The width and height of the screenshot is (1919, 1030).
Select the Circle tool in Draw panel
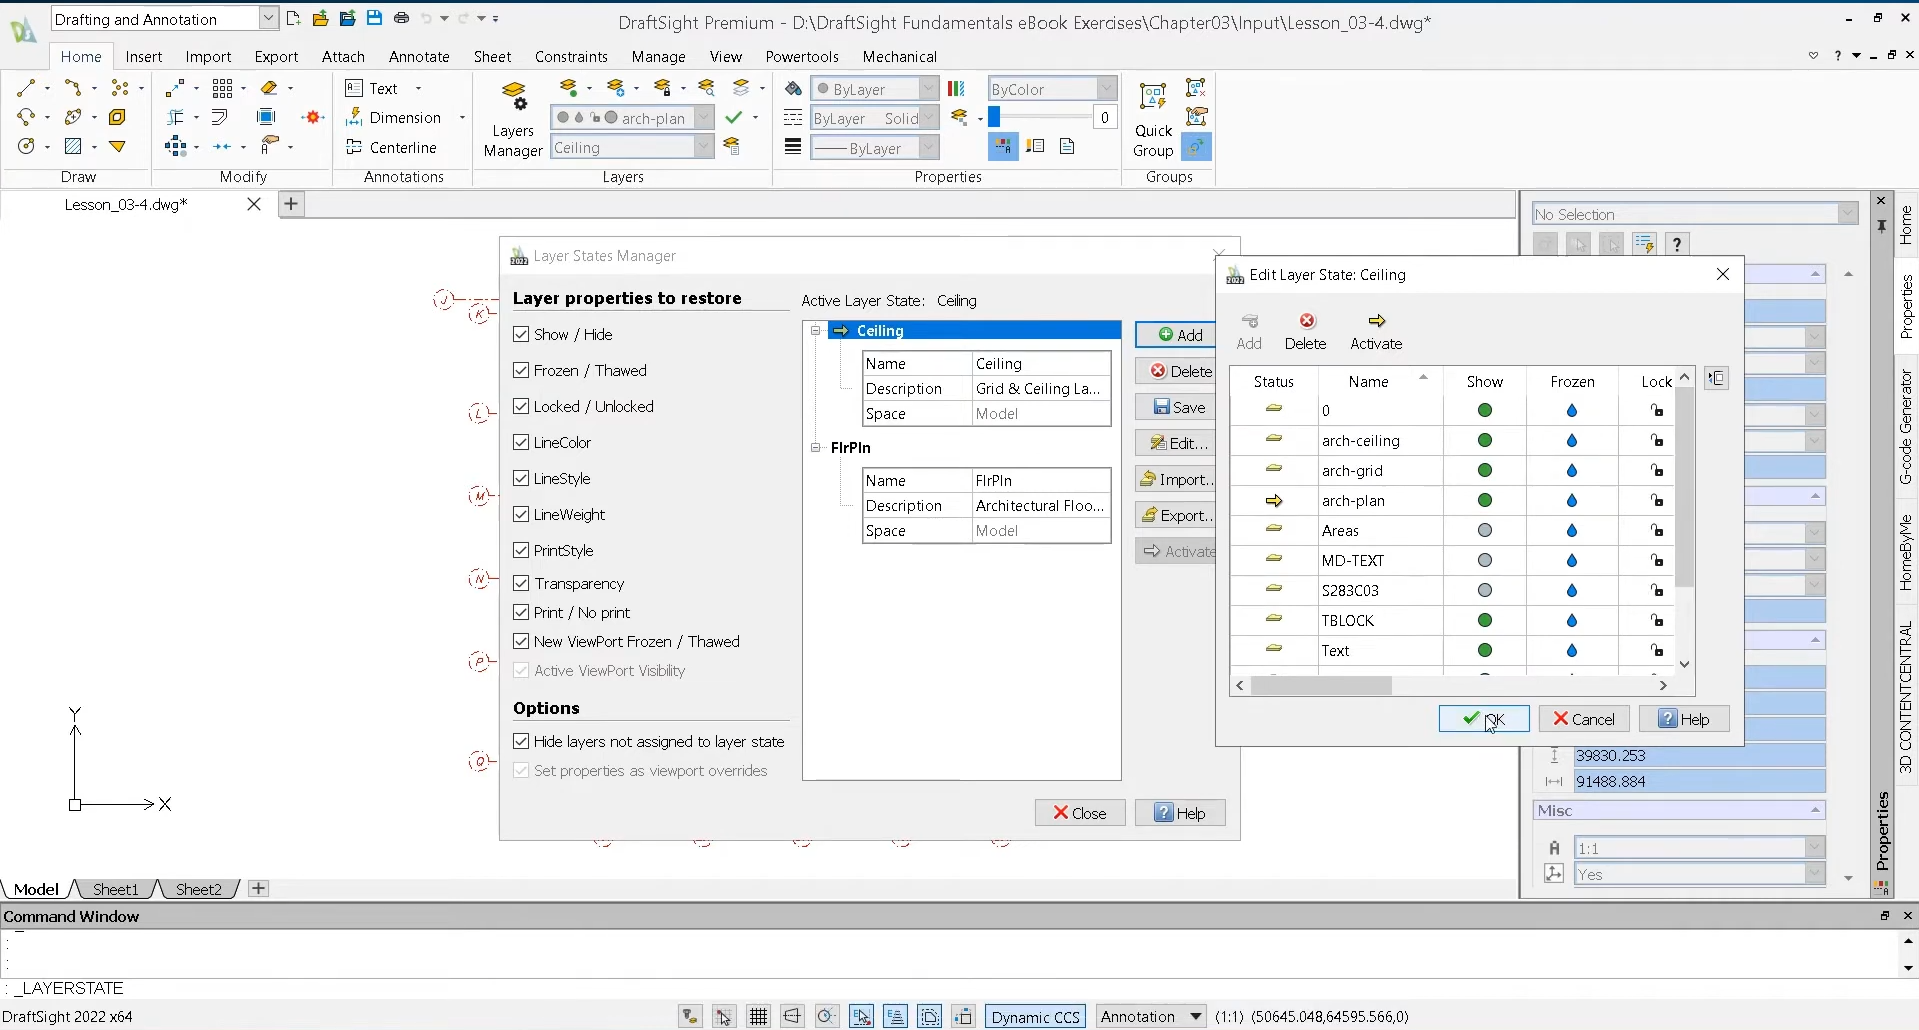[25, 146]
